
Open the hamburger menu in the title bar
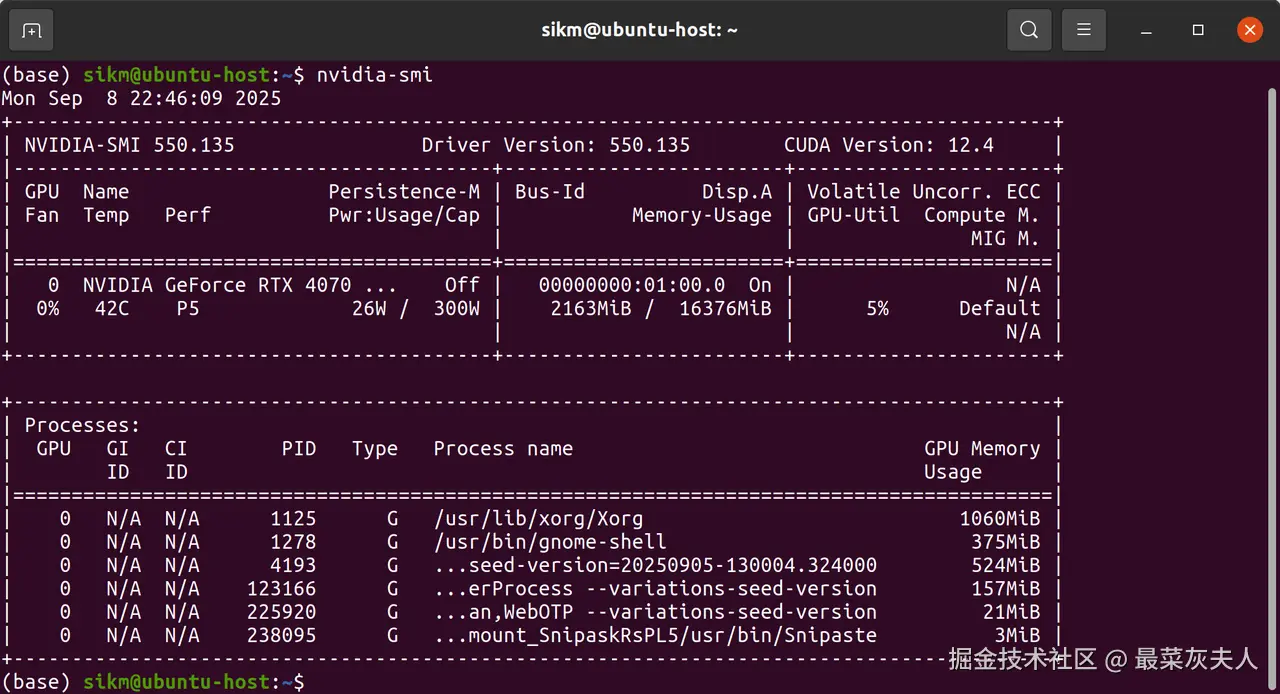point(1083,30)
